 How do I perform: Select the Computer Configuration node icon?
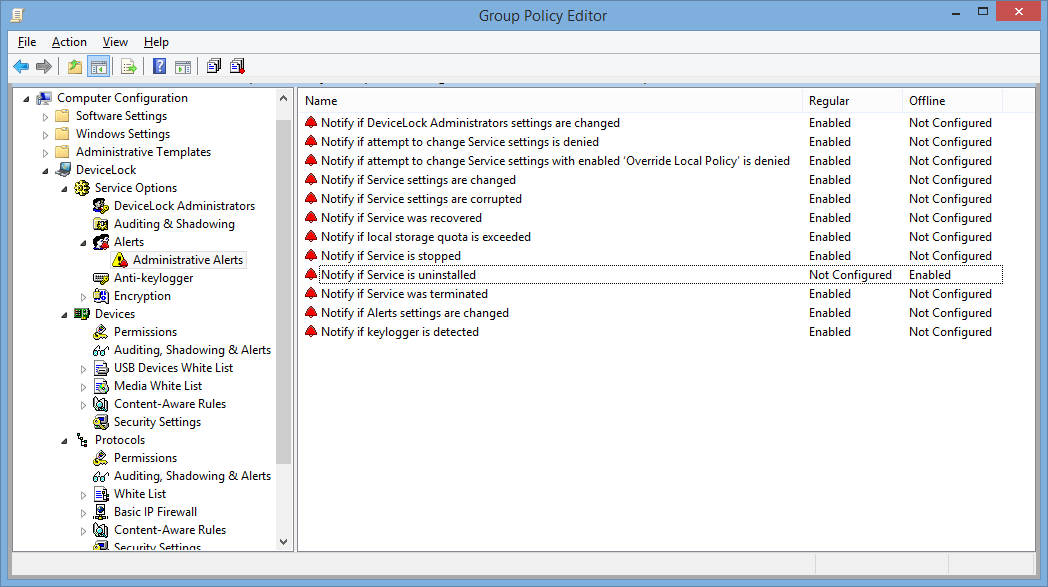(x=44, y=98)
